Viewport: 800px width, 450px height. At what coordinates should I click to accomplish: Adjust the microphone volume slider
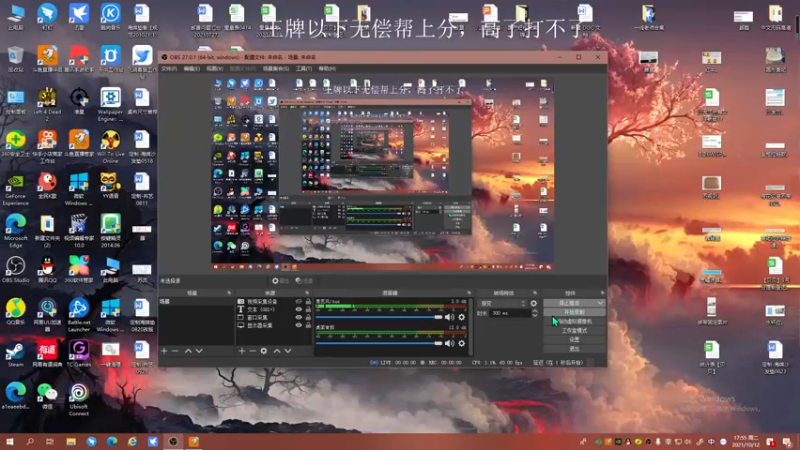[379, 317]
